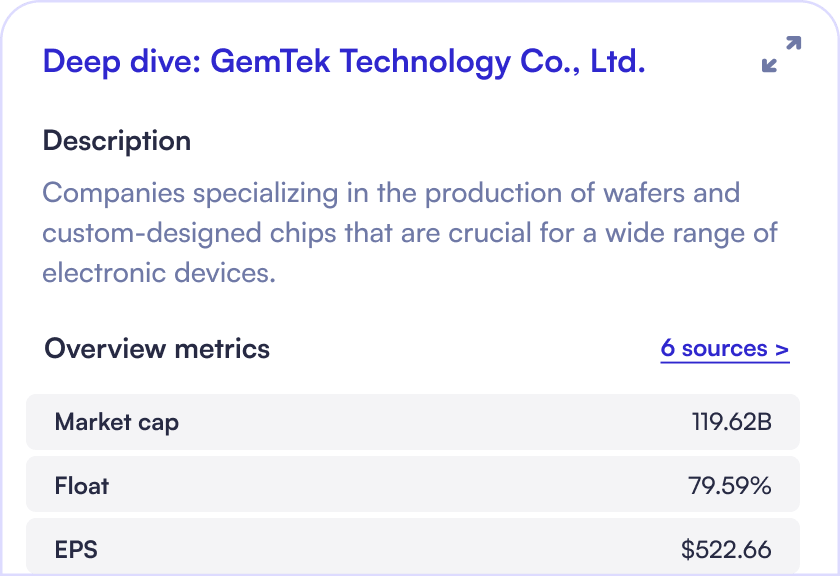The width and height of the screenshot is (840, 576).
Task: Click the Overview metrics heading
Action: (157, 349)
